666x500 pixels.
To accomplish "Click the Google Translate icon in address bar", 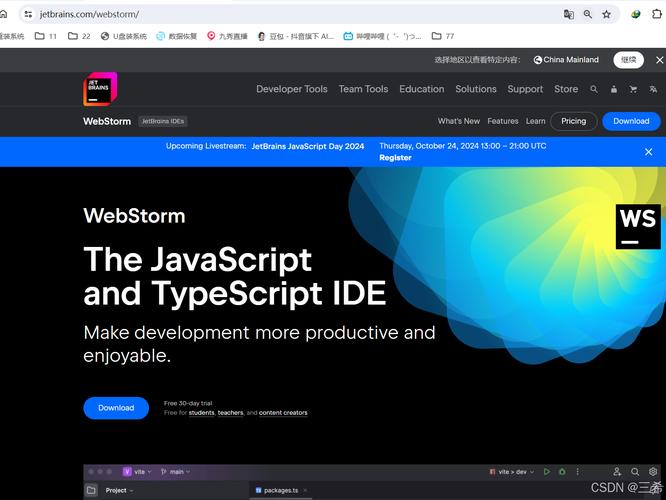I will (x=569, y=14).
